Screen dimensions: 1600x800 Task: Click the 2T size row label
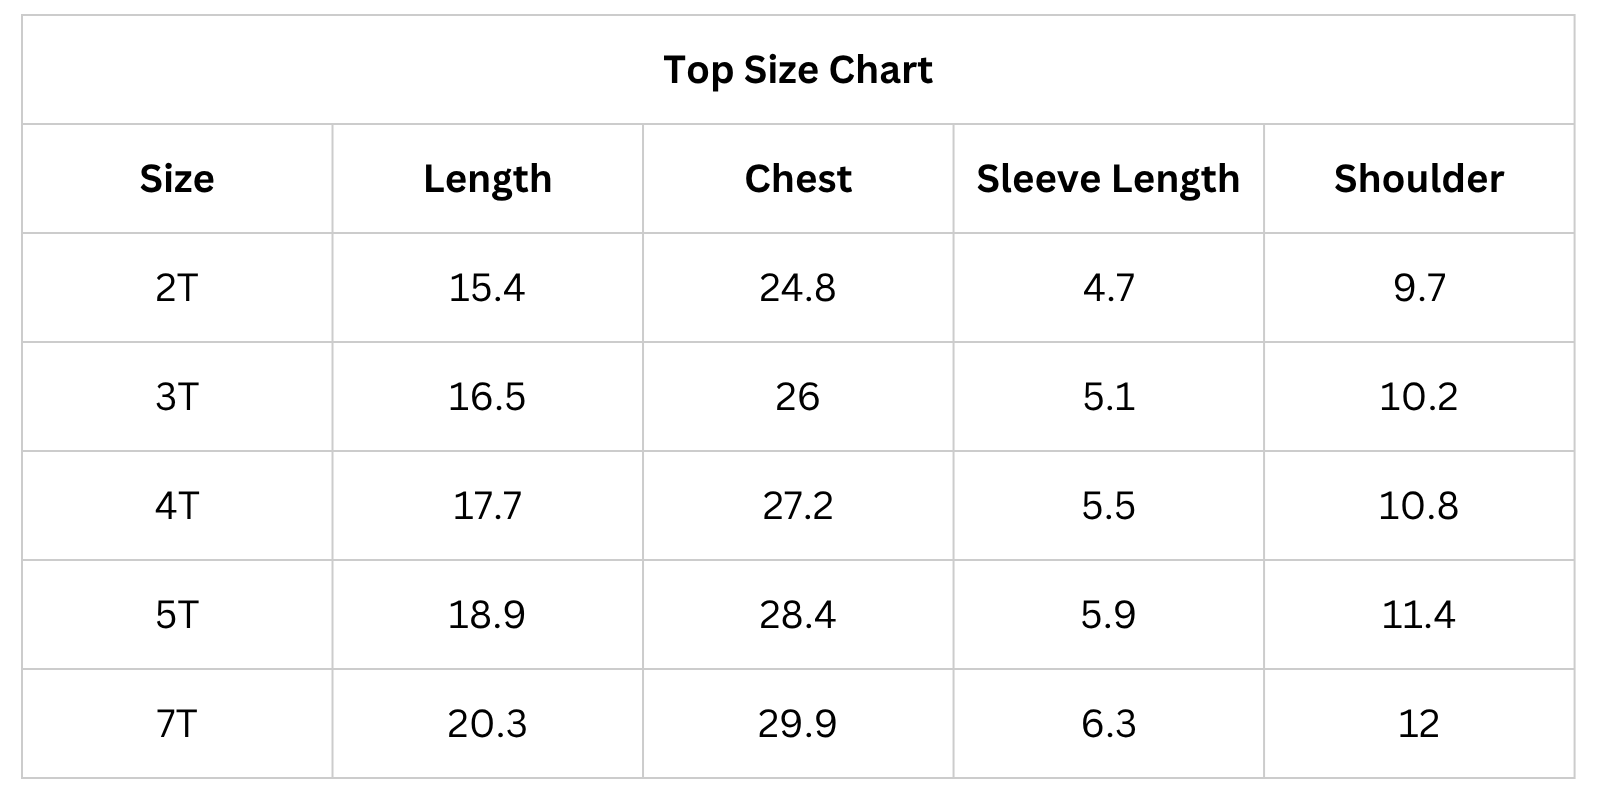point(177,288)
